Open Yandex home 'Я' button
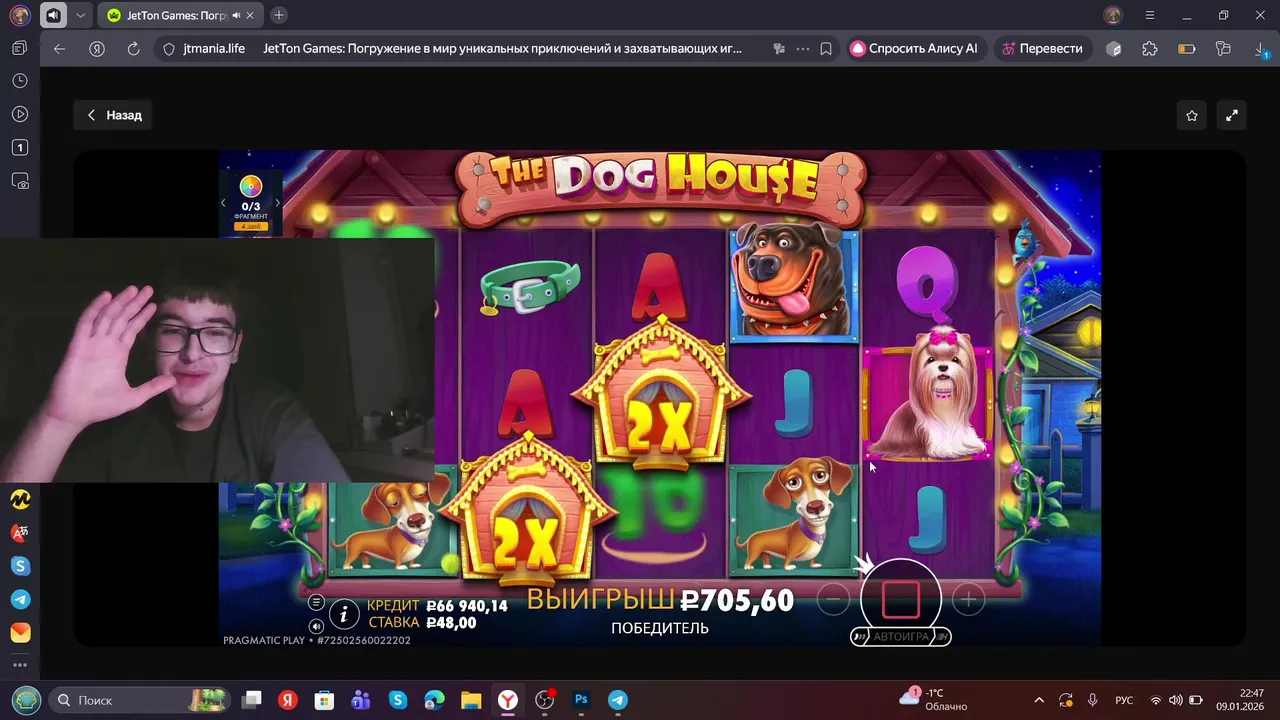This screenshot has height=720, width=1280. pos(96,48)
